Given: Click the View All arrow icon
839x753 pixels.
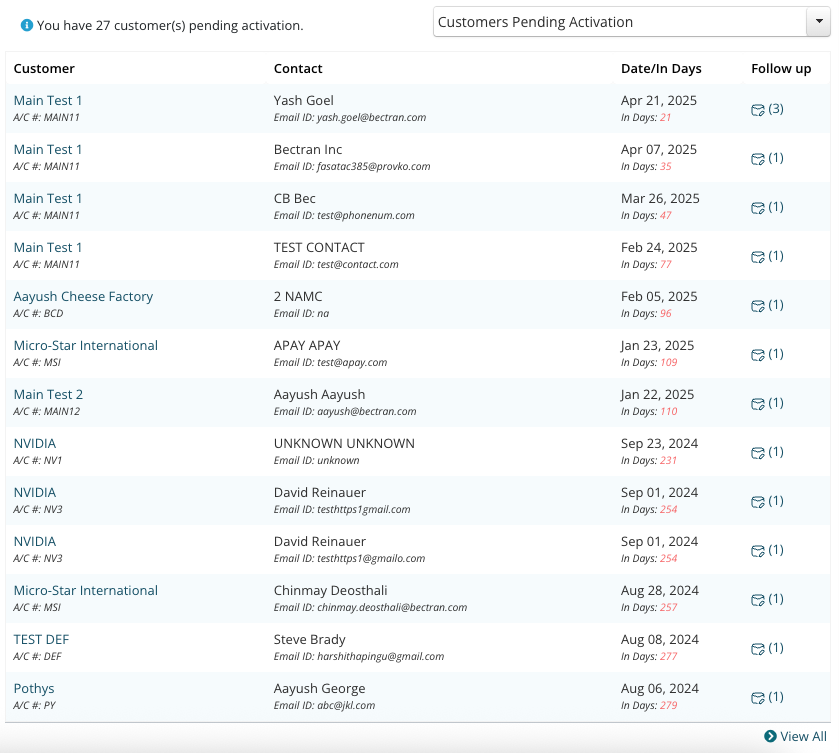Looking at the screenshot, I should [770, 736].
